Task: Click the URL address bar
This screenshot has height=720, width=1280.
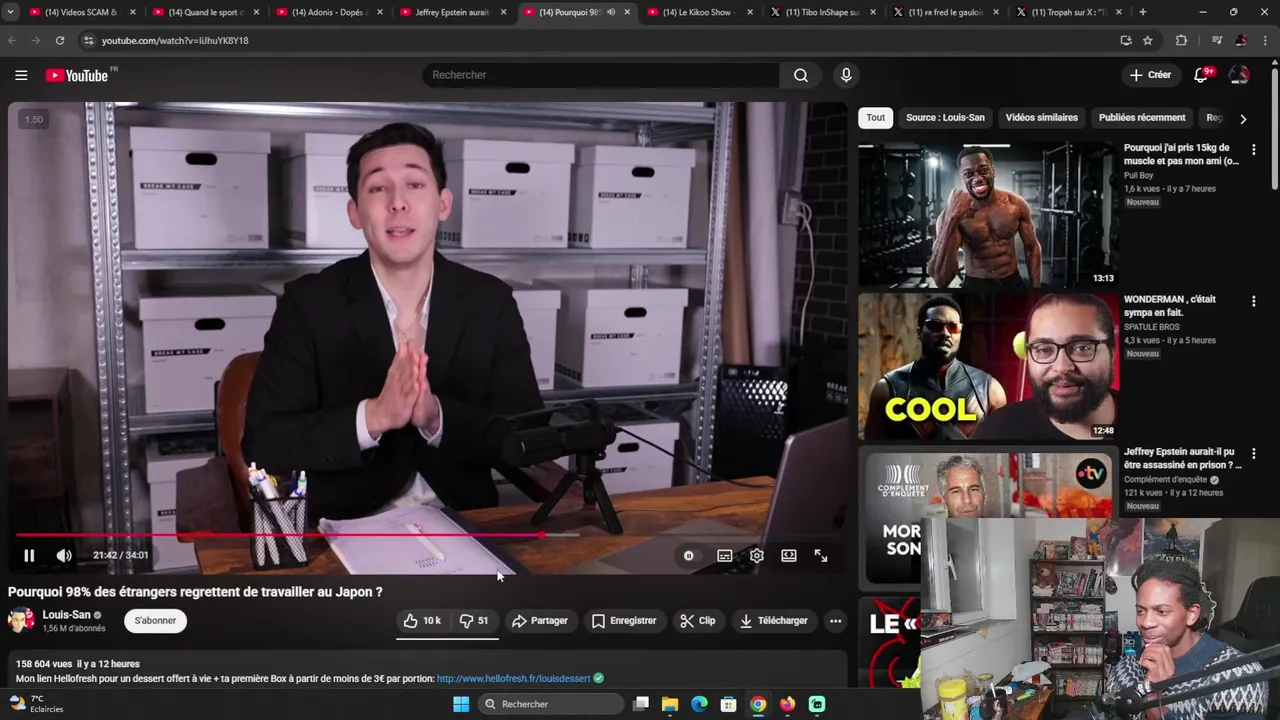Action: [600, 40]
